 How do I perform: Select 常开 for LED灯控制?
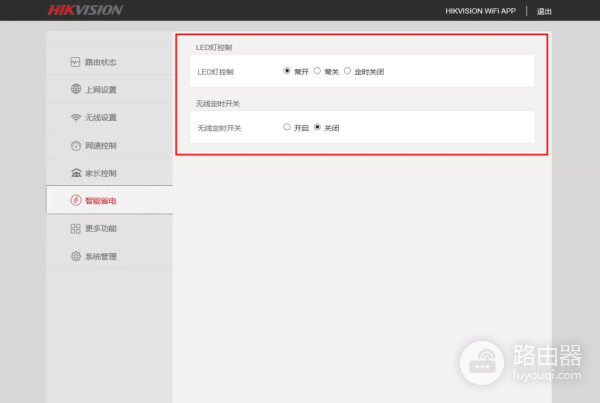point(288,72)
